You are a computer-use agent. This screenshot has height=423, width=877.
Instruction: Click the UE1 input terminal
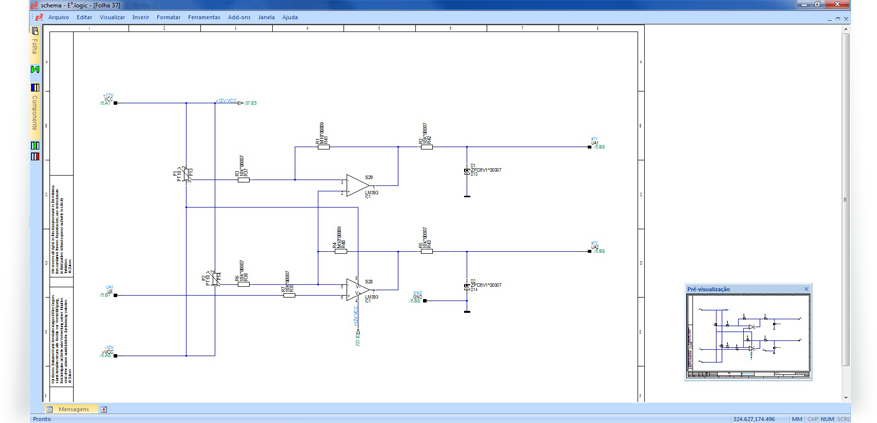115,295
